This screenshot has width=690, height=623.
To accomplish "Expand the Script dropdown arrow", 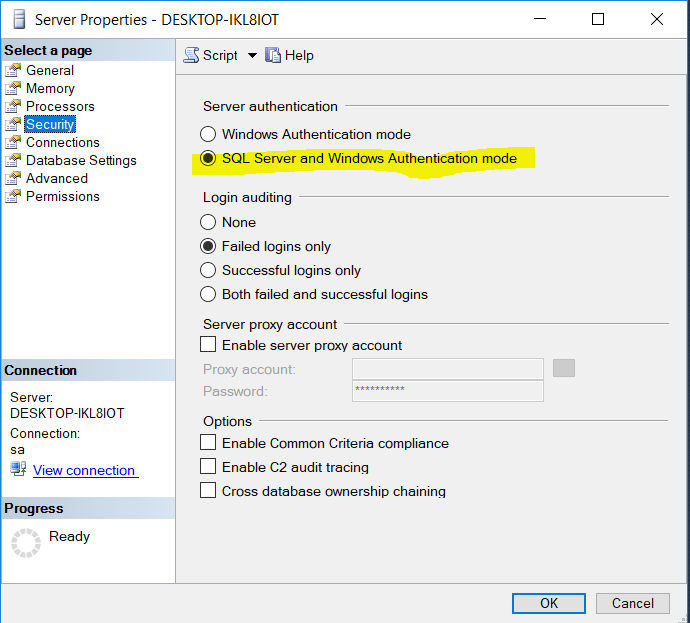I will coord(252,55).
